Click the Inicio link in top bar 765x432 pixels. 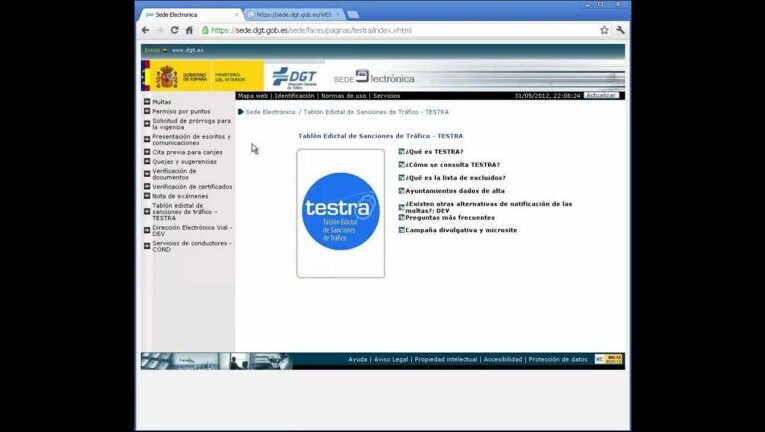click(152, 50)
